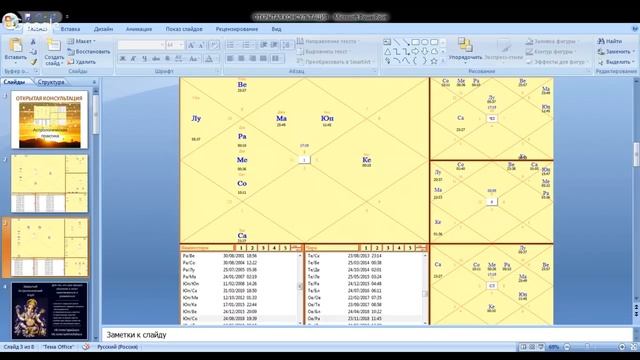Open the Показ слайдов ribbon tab
The image size is (640, 360).
184,29
